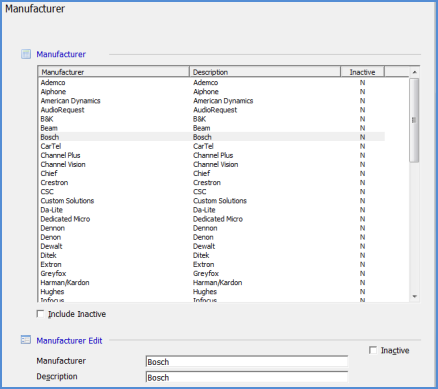This screenshot has height=389, width=438.
Task: Click the scrollbar up arrow
Action: pos(414,72)
